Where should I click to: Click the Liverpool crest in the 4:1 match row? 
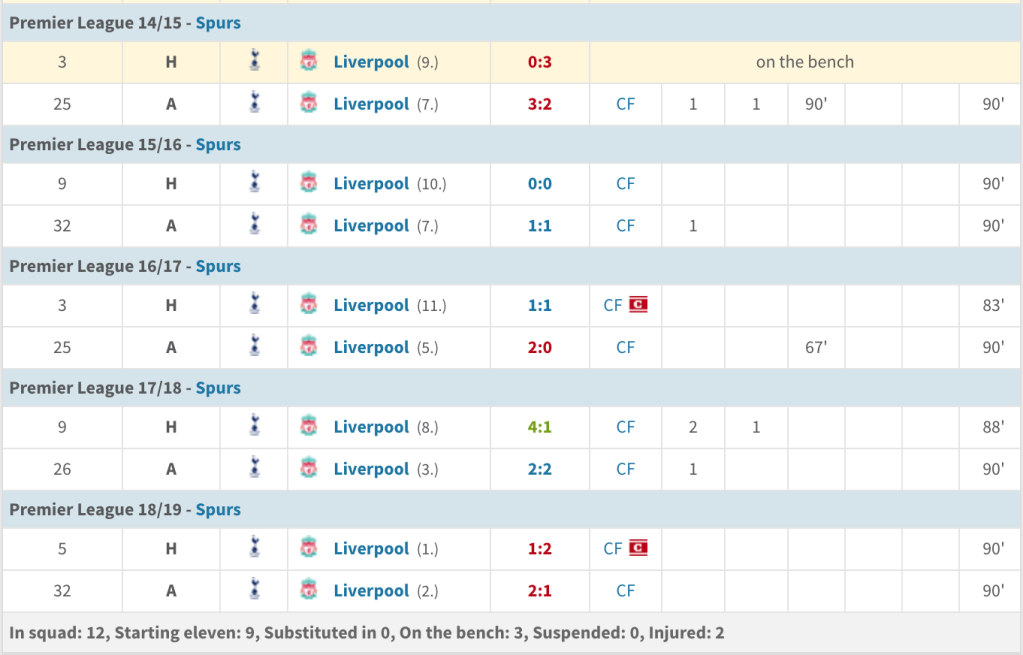tap(309, 426)
